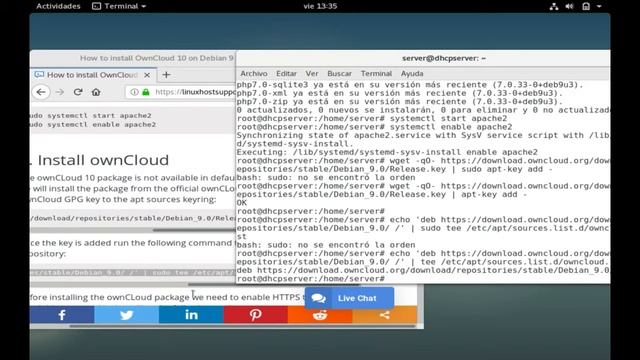The image size is (640, 360).
Task: Click 'Synchronizing state of apache2.service' terminal line
Action: pyautogui.click(x=423, y=136)
